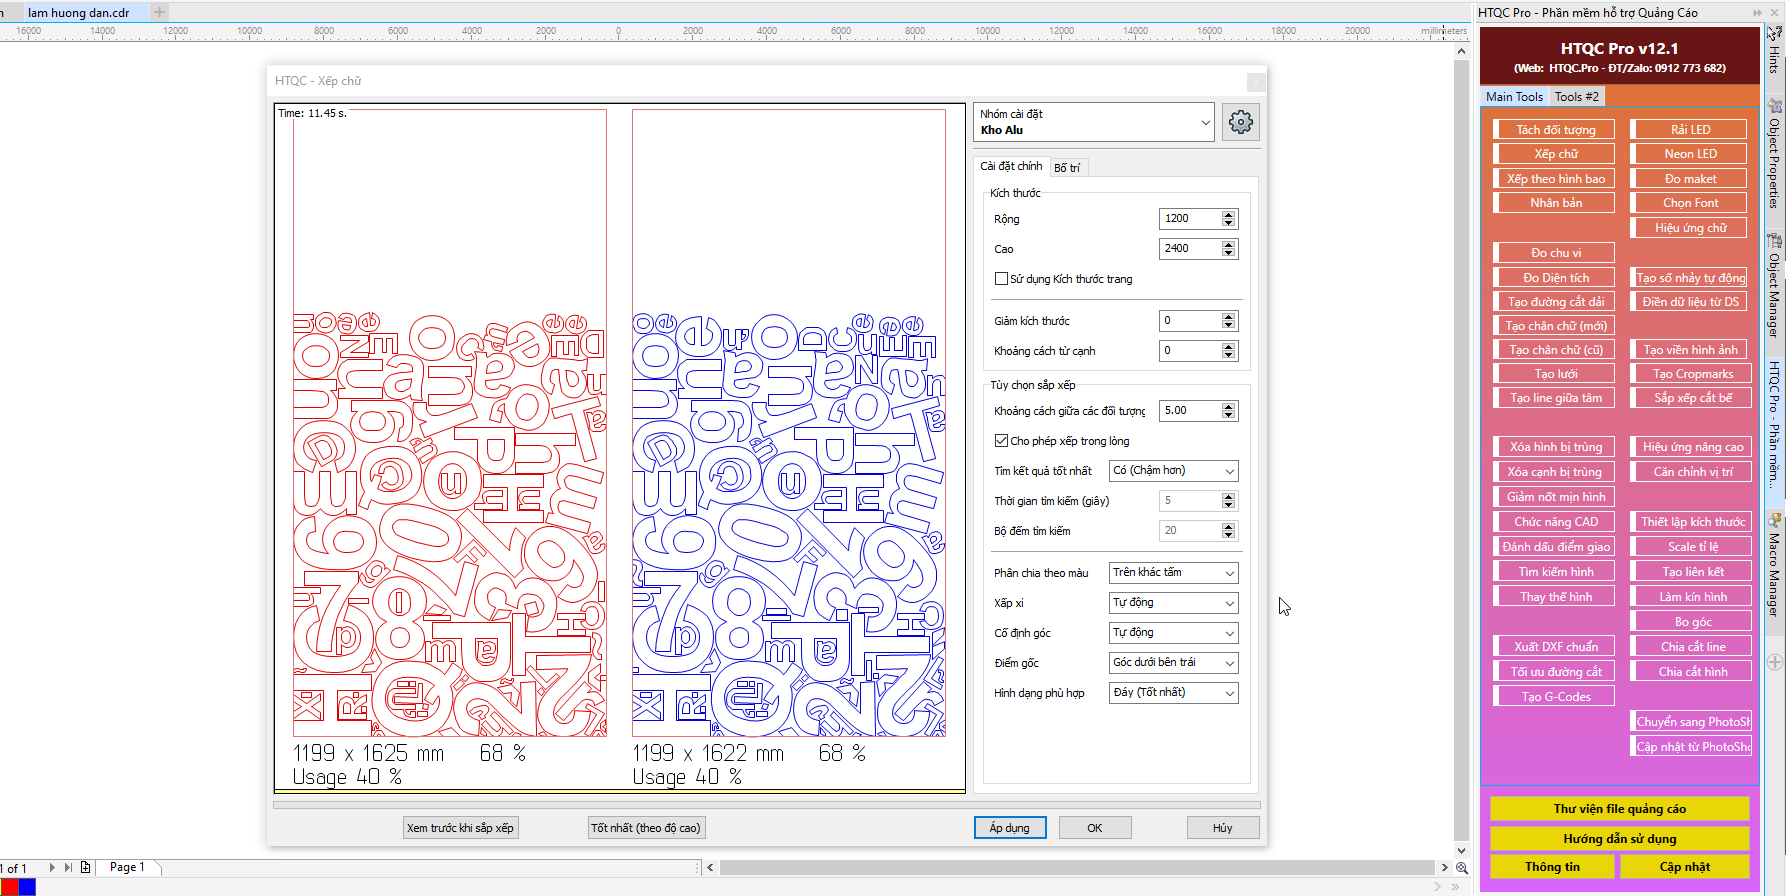Click the add page icon

tap(85, 867)
